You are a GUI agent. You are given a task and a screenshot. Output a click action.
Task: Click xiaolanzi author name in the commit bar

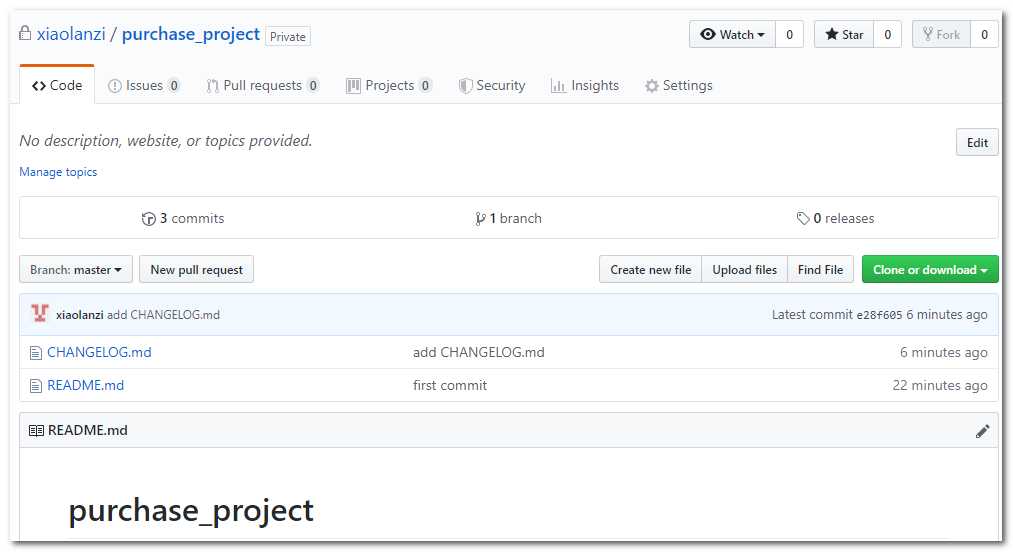pyautogui.click(x=79, y=315)
